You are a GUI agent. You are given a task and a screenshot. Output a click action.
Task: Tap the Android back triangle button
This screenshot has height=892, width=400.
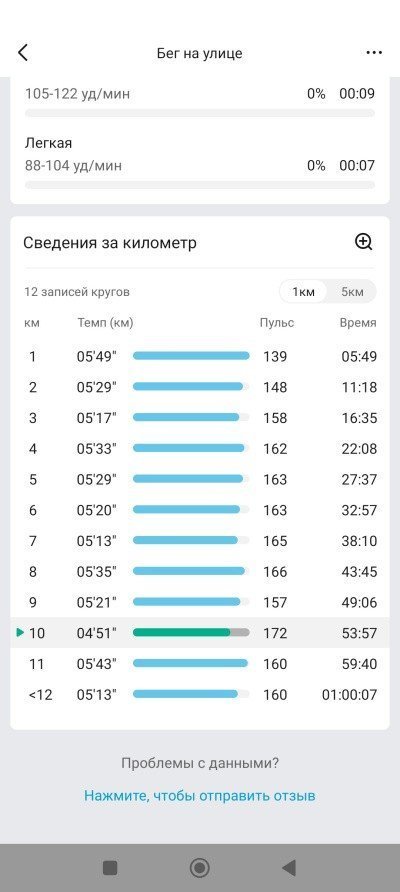(x=289, y=868)
